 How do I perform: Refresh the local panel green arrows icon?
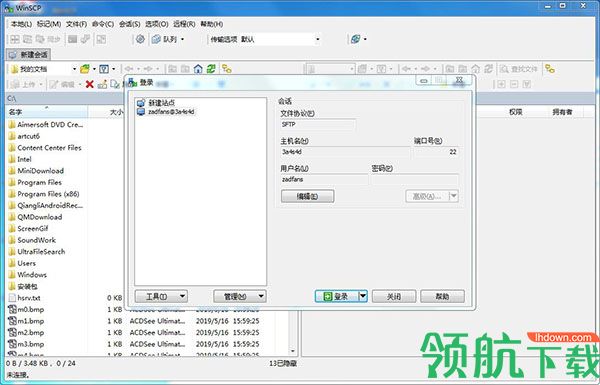211,69
